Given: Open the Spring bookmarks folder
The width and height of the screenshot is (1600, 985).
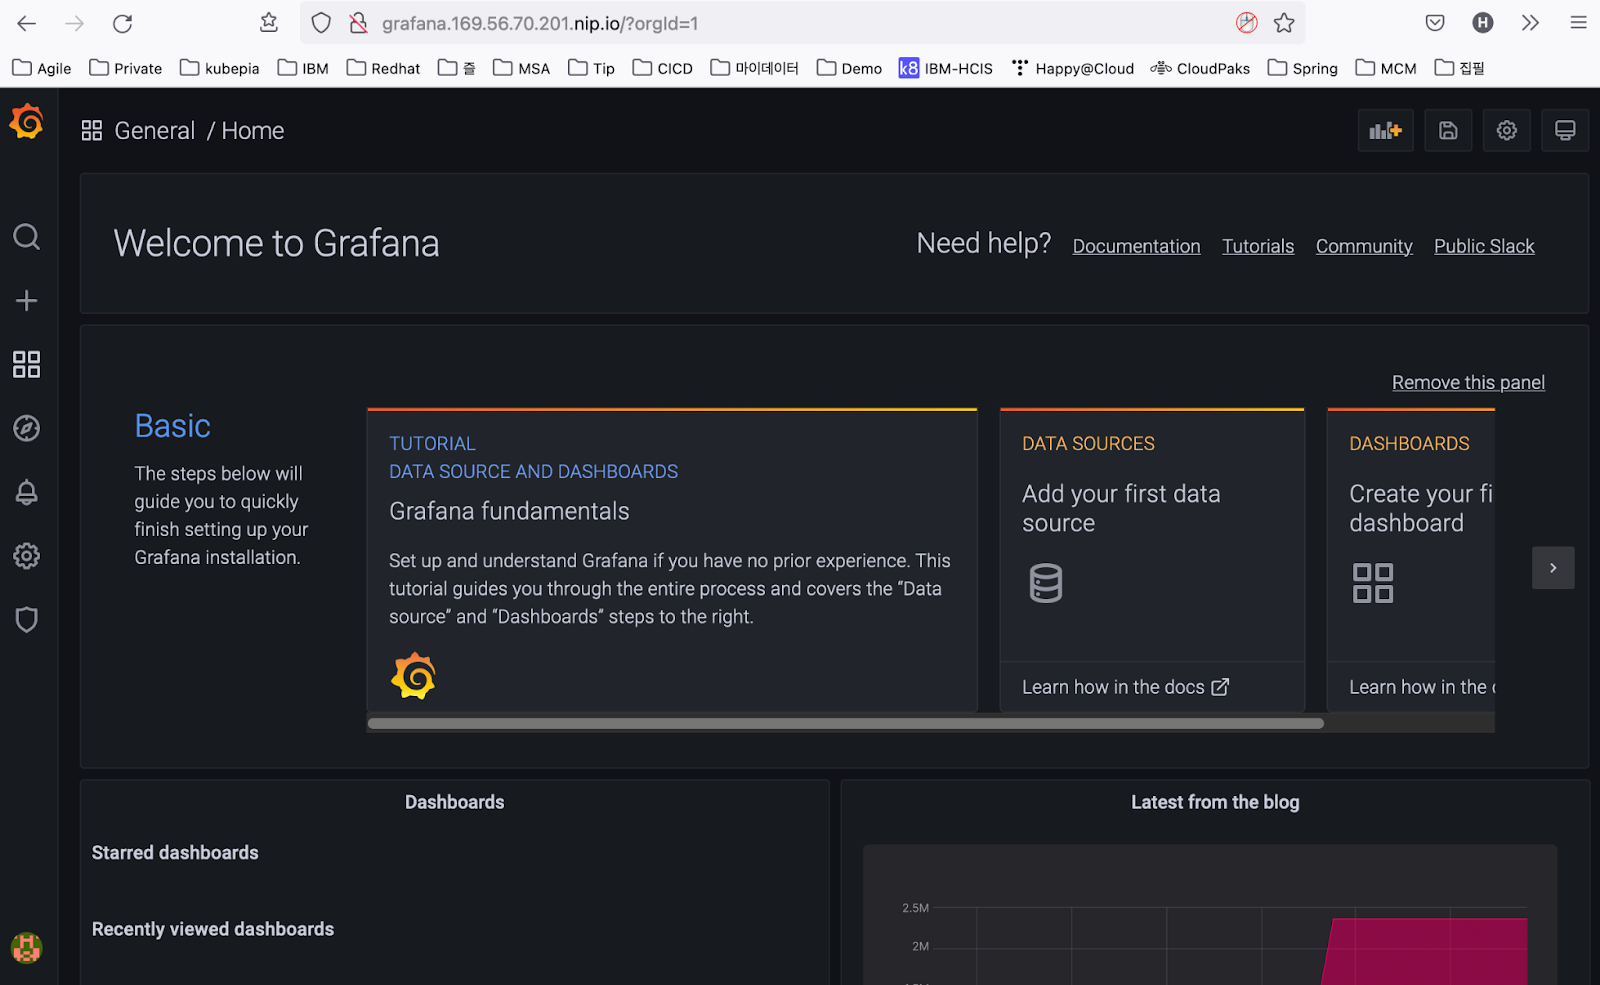Looking at the screenshot, I should 1303,68.
